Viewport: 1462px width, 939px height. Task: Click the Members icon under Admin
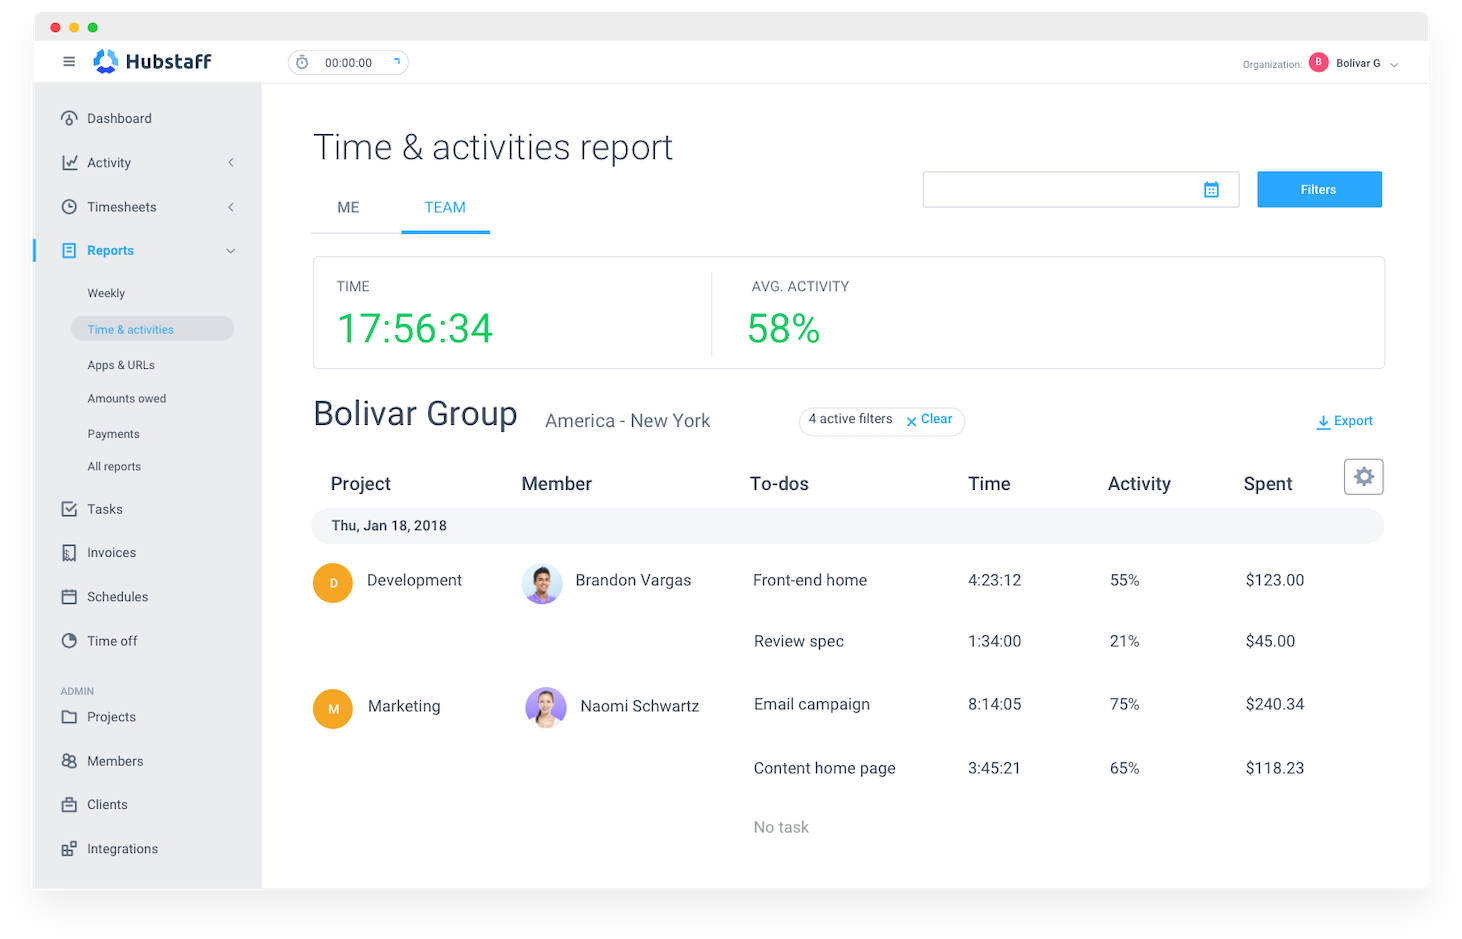point(68,761)
